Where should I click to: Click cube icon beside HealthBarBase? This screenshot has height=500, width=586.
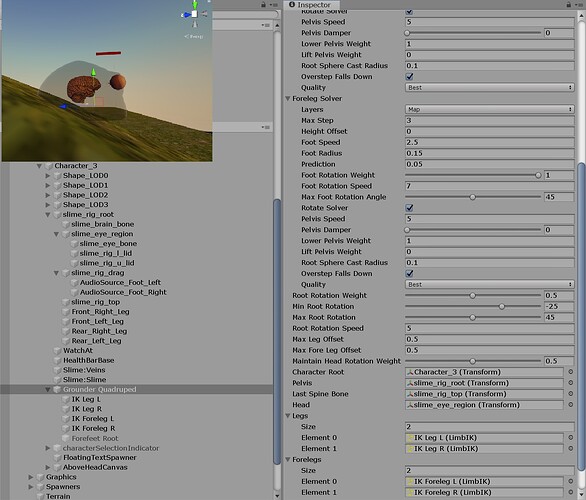[x=57, y=360]
